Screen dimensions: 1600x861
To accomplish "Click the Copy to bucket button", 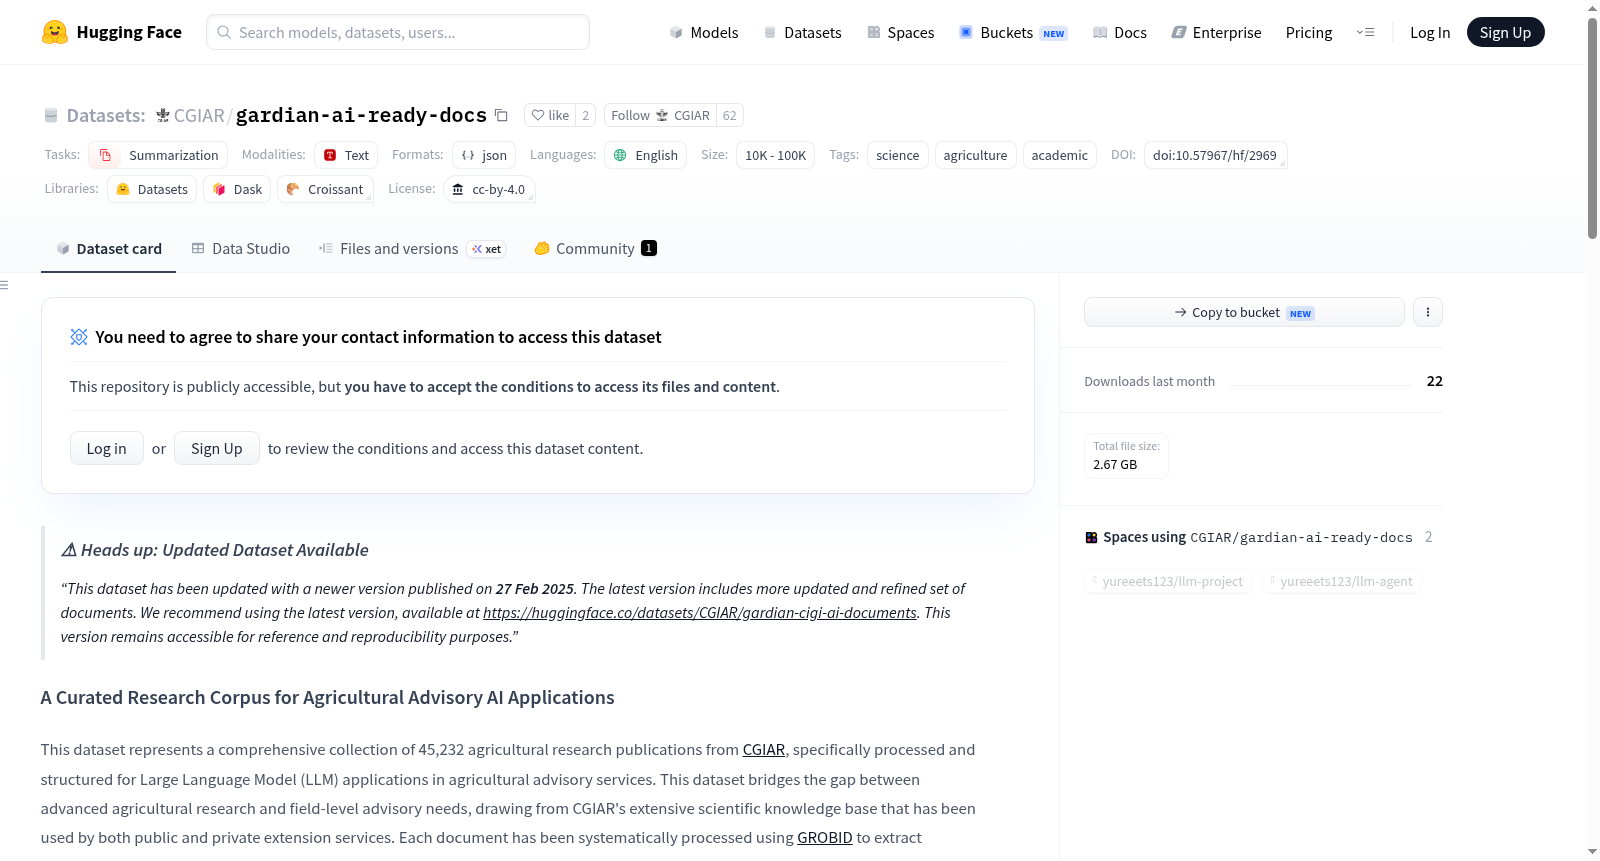I will [1244, 312].
